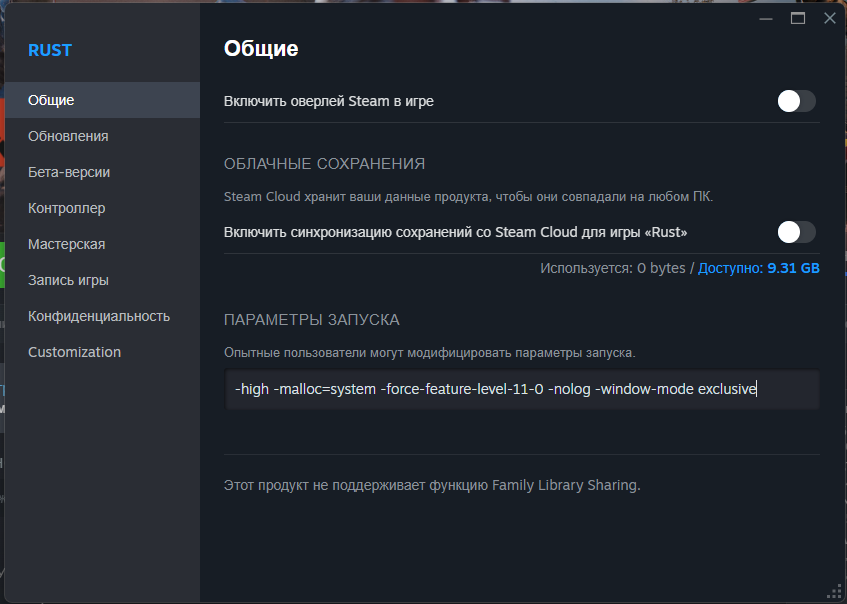Click the Доступно 9.31 GB link

758,268
